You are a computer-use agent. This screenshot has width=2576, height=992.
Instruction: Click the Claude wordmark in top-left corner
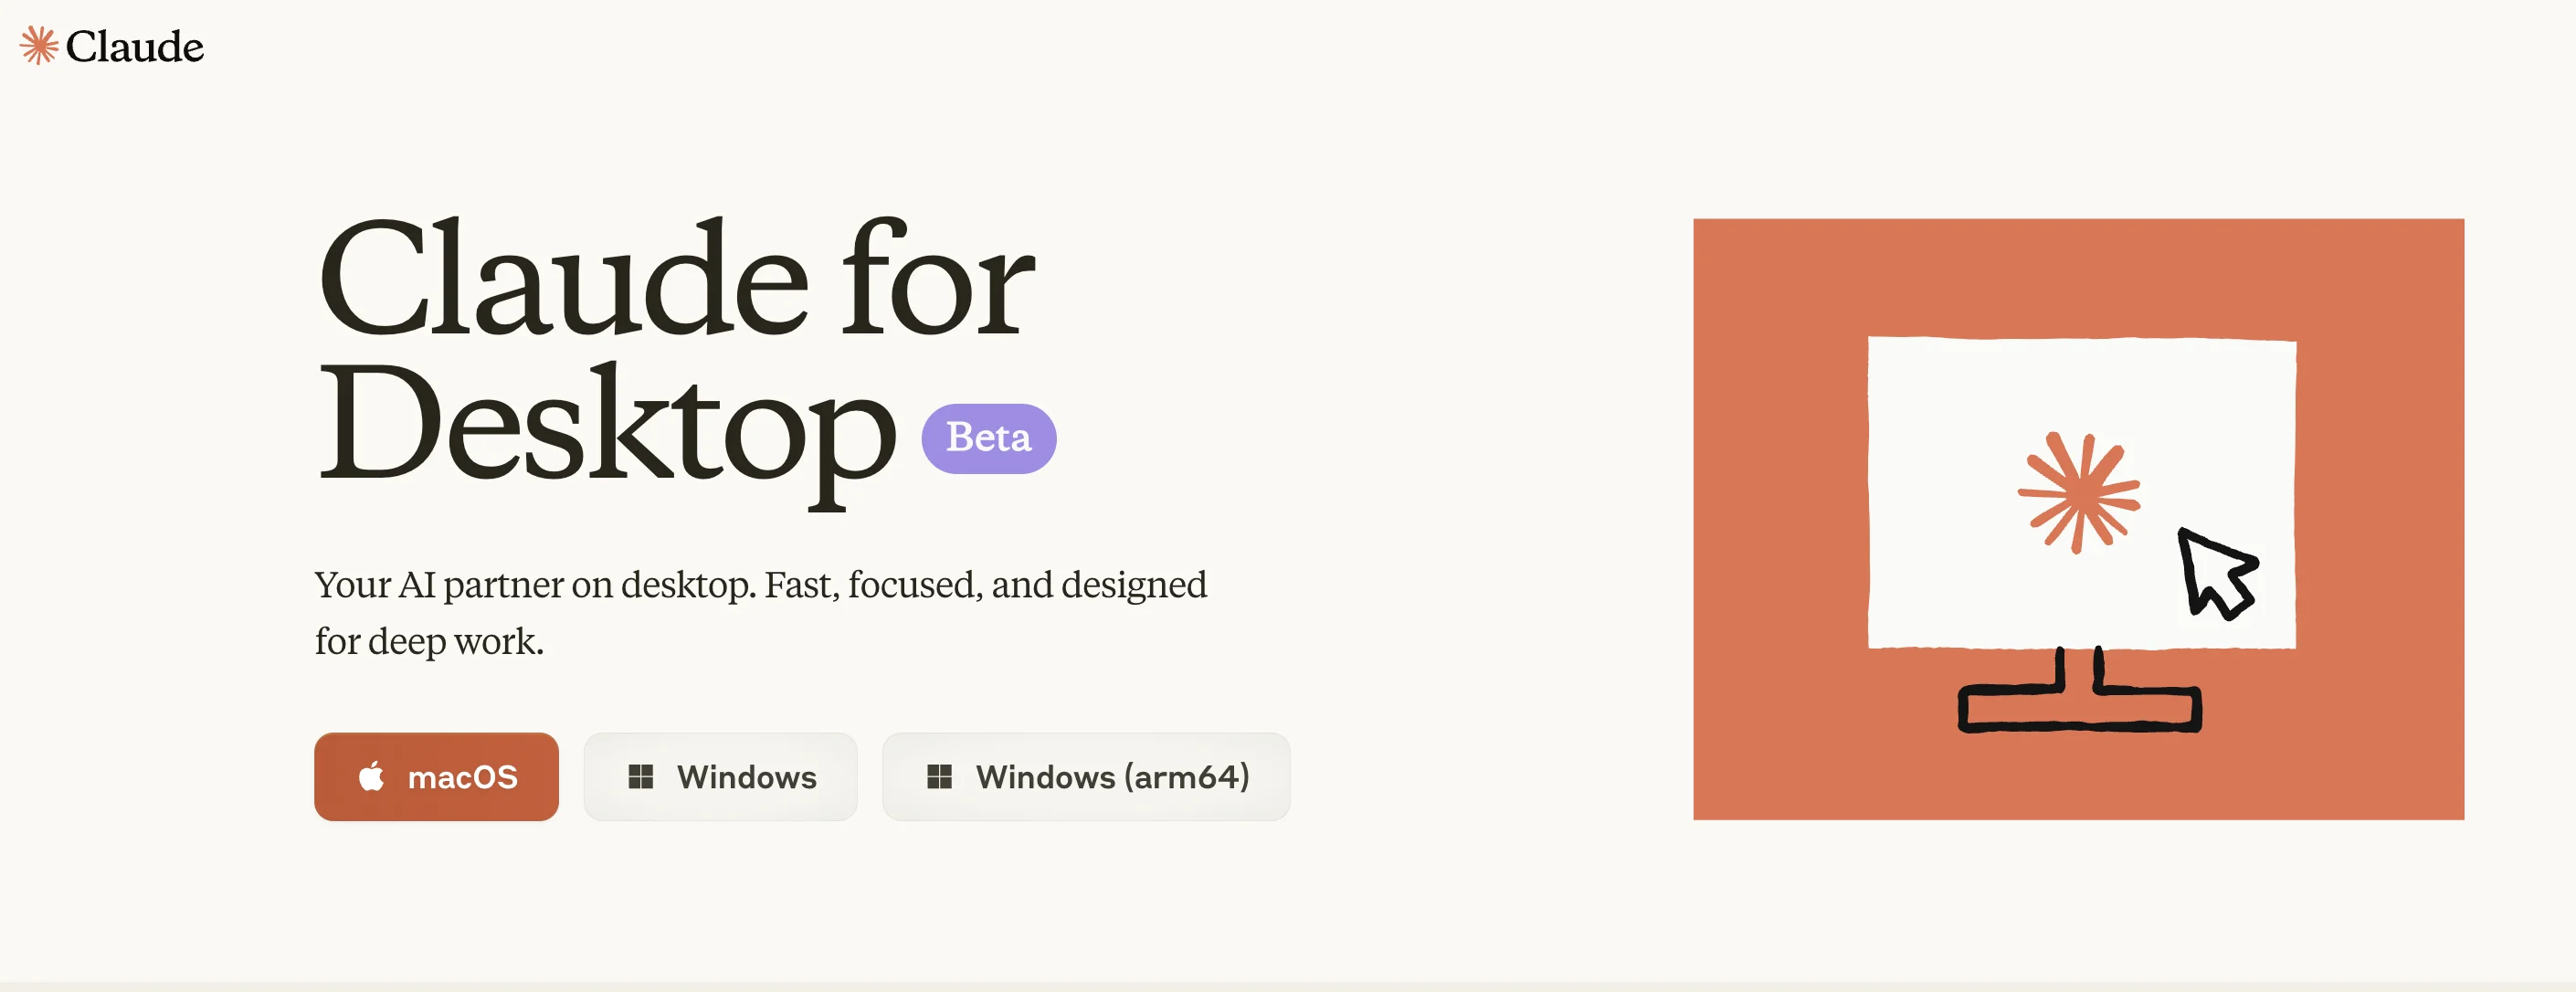pos(134,47)
